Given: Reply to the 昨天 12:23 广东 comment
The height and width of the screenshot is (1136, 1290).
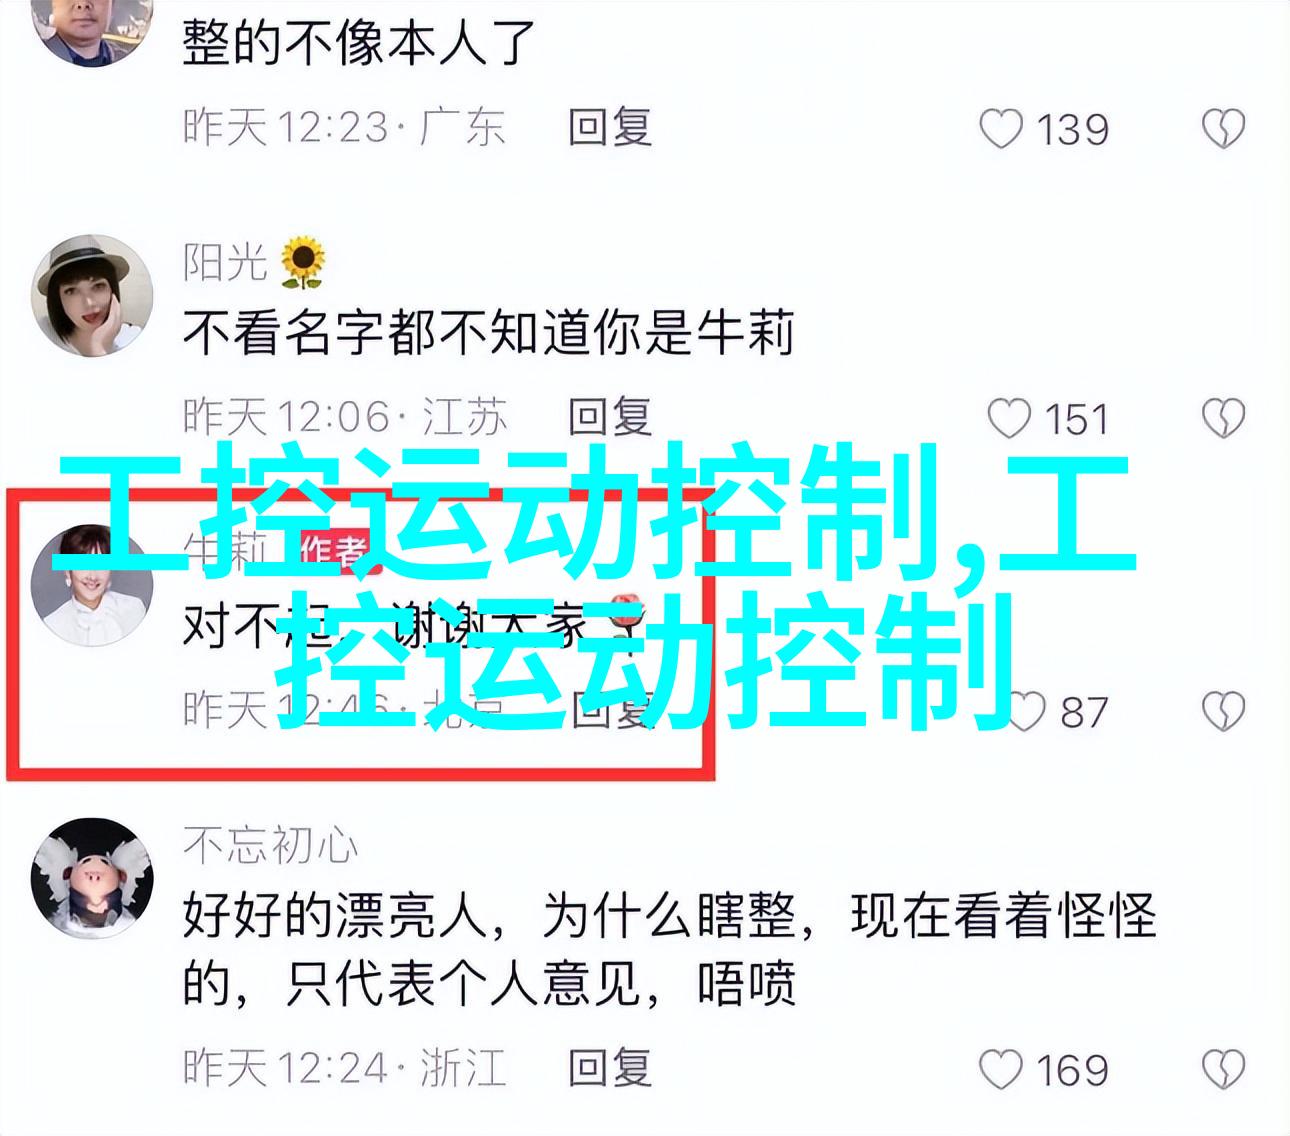Looking at the screenshot, I should tap(610, 128).
